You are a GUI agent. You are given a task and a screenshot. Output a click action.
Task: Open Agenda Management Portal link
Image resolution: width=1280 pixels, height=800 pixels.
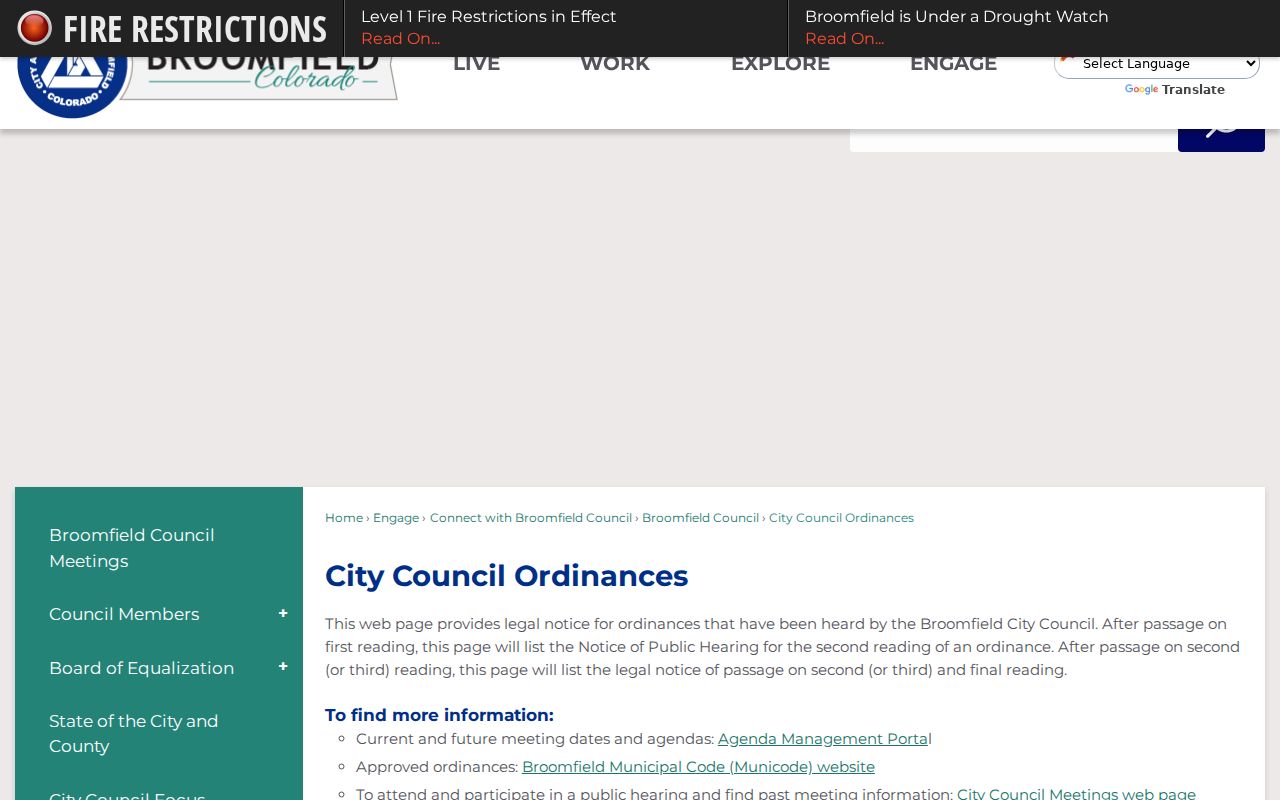click(824, 739)
